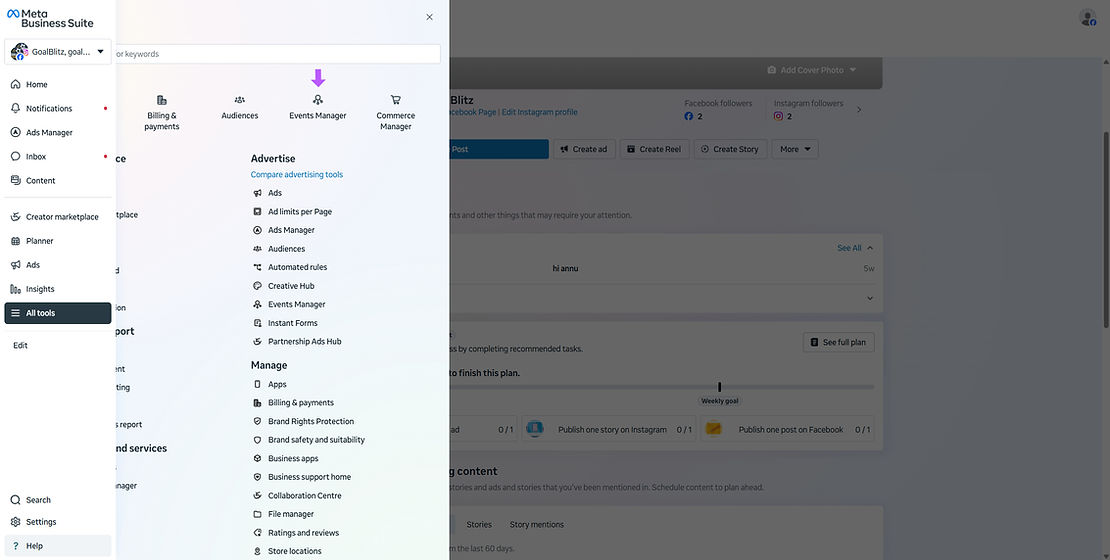The image size is (1110, 560).
Task: Open Creative Hub
Action: [283, 286]
